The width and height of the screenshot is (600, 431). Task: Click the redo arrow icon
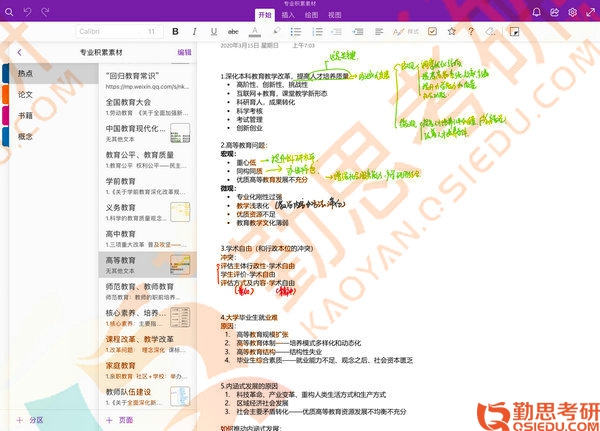[46, 12]
